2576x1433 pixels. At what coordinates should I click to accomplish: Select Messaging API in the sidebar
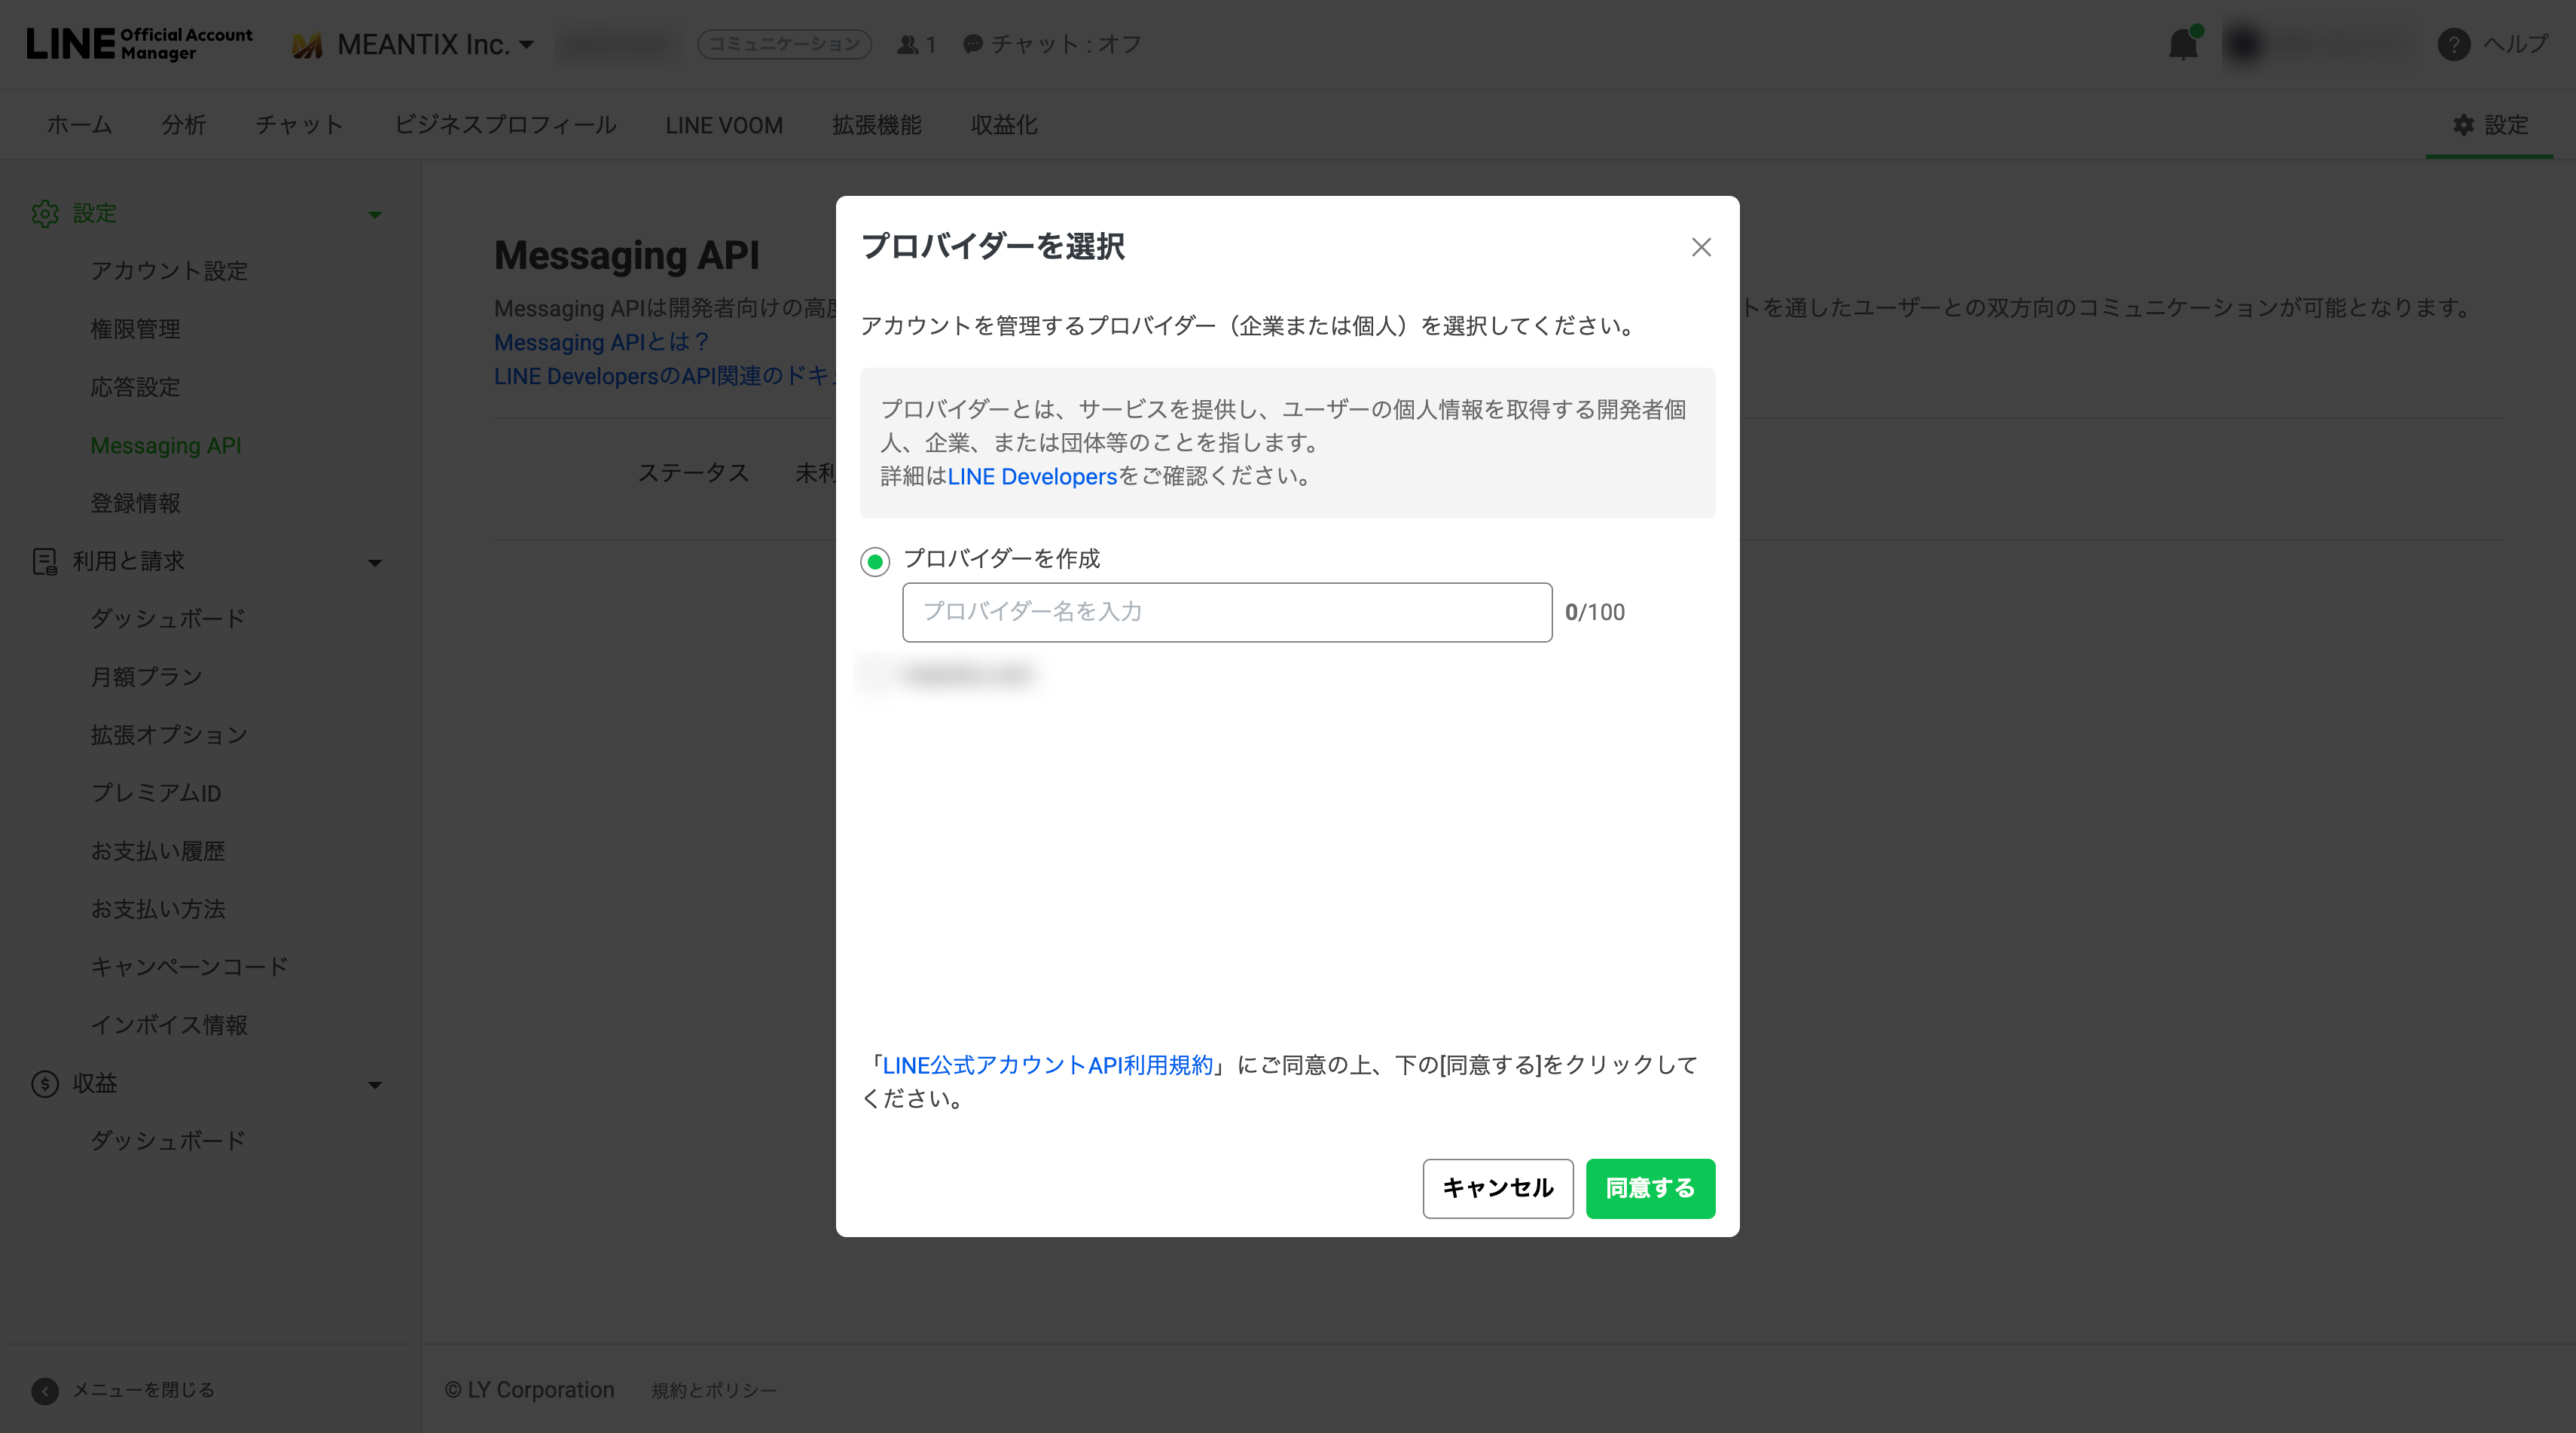coord(165,445)
